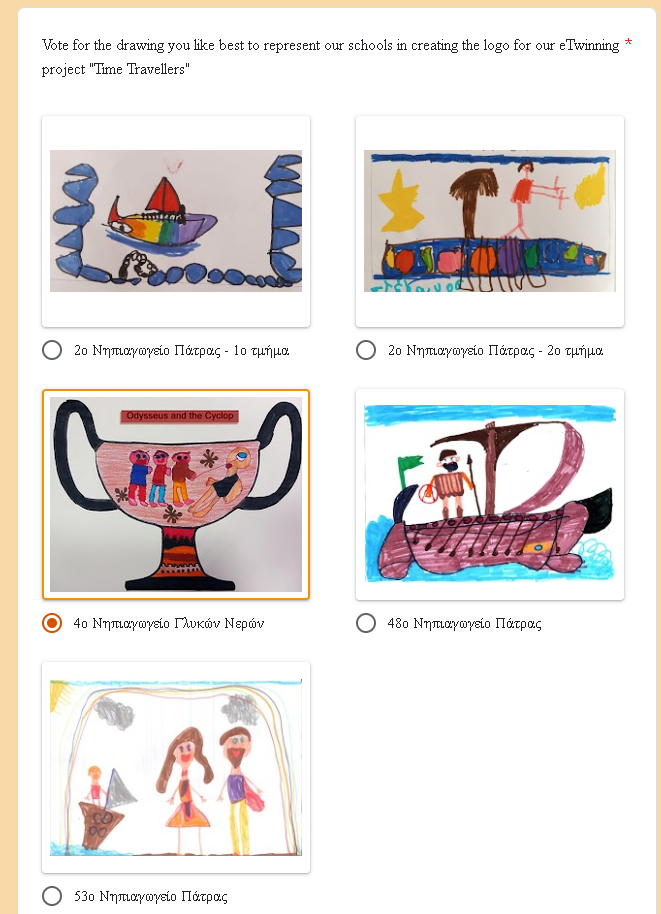
Task: Select radio for 2ο Νηπιαγωγείο Πάτρας - 1ο τμήμα
Action: click(x=52, y=350)
